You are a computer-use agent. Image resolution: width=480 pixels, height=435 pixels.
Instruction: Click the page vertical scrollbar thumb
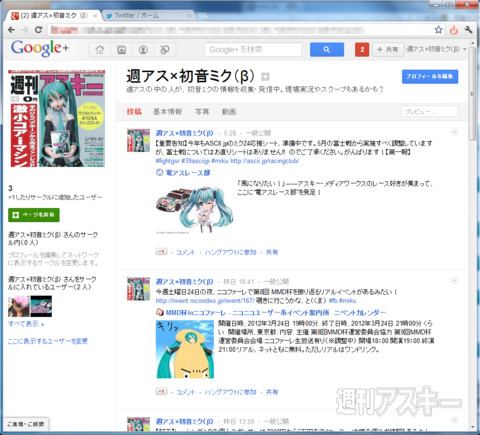(473, 93)
